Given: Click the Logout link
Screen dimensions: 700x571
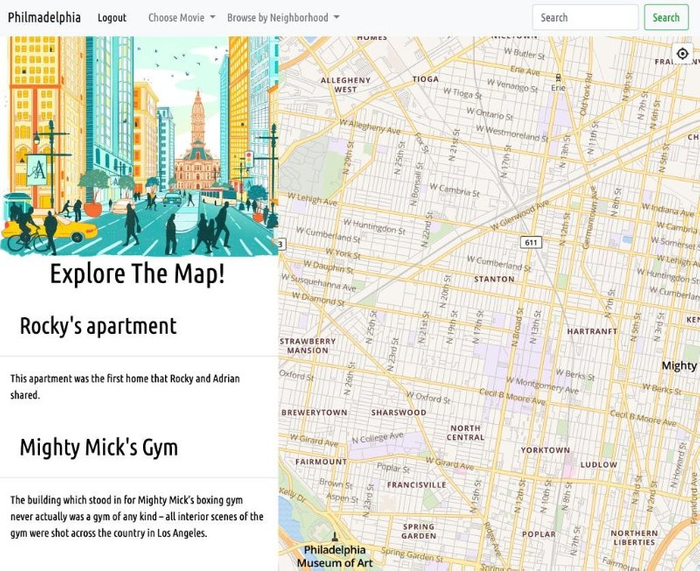Looking at the screenshot, I should [112, 18].
